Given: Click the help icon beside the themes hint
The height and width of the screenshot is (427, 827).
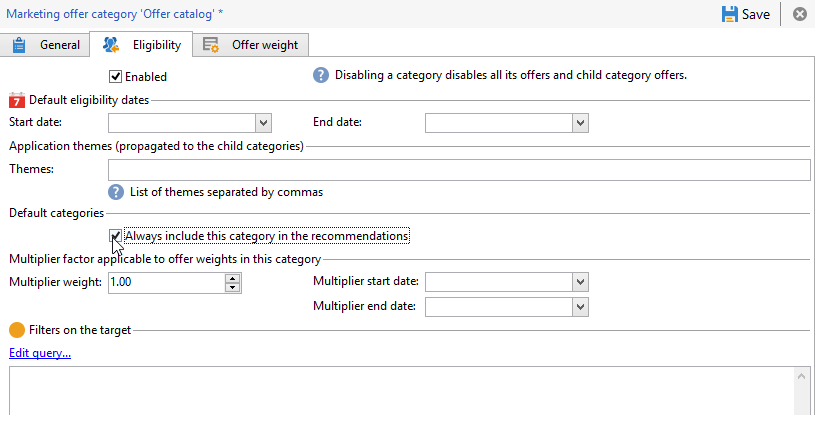Looking at the screenshot, I should [116, 192].
